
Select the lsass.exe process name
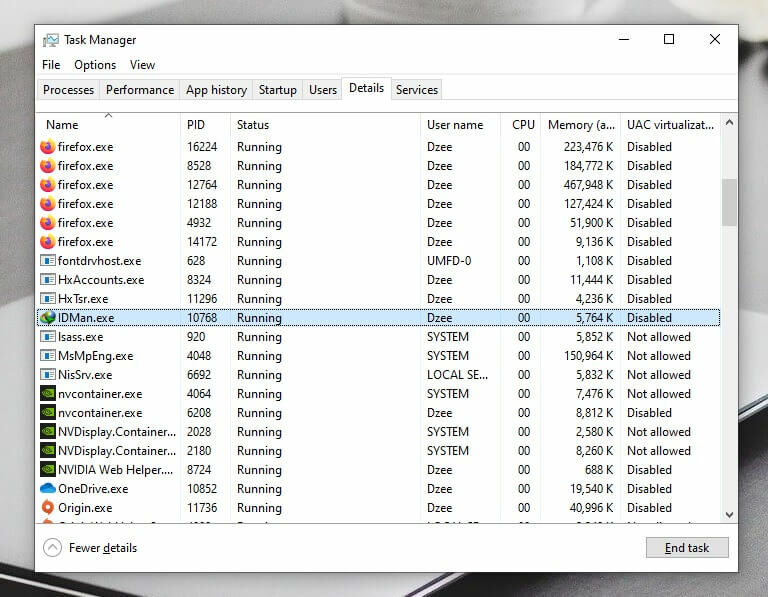81,337
